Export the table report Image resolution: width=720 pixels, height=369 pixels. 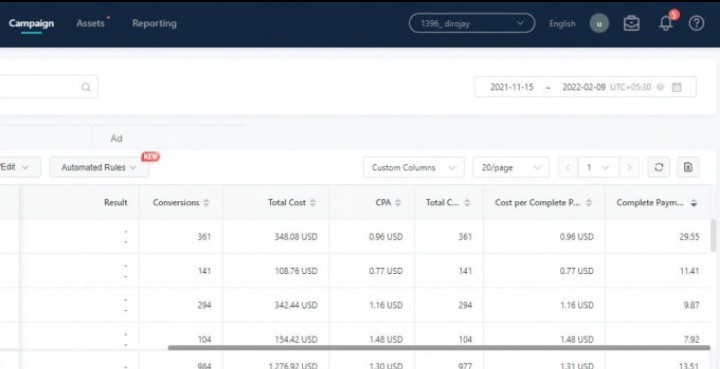click(688, 168)
